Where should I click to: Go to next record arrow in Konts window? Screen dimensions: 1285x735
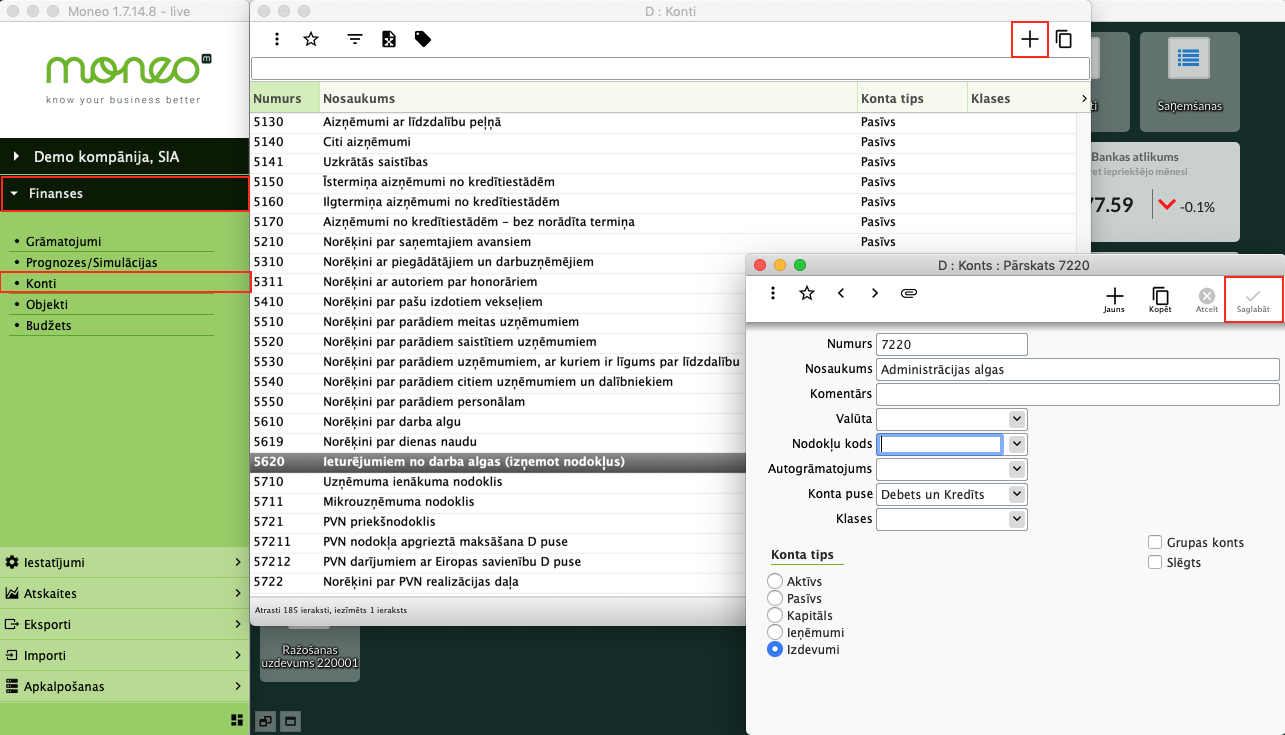(x=875, y=293)
